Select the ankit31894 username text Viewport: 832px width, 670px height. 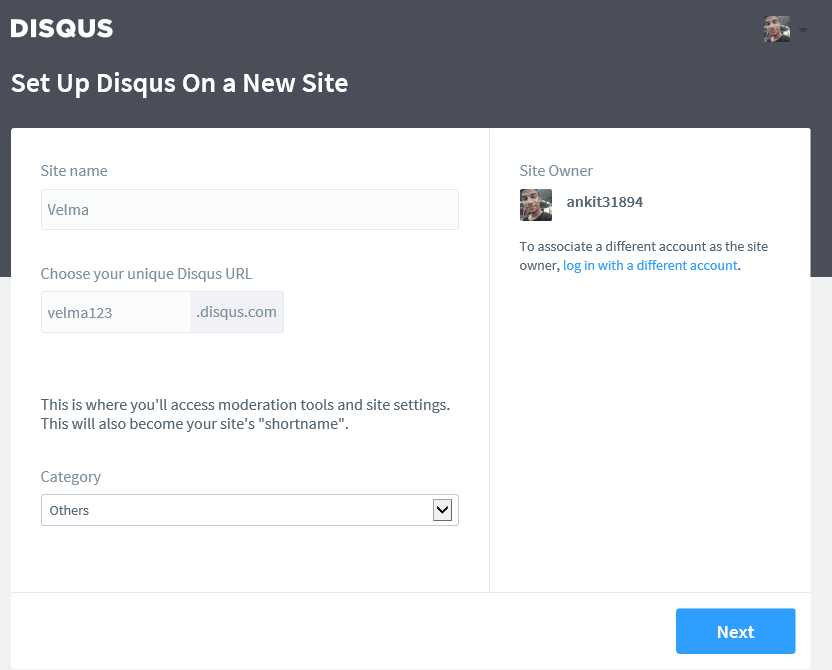[604, 202]
